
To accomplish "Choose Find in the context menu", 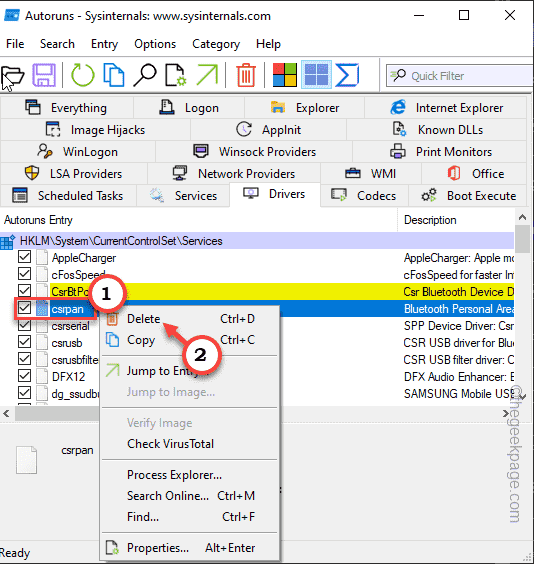I will pos(190,517).
